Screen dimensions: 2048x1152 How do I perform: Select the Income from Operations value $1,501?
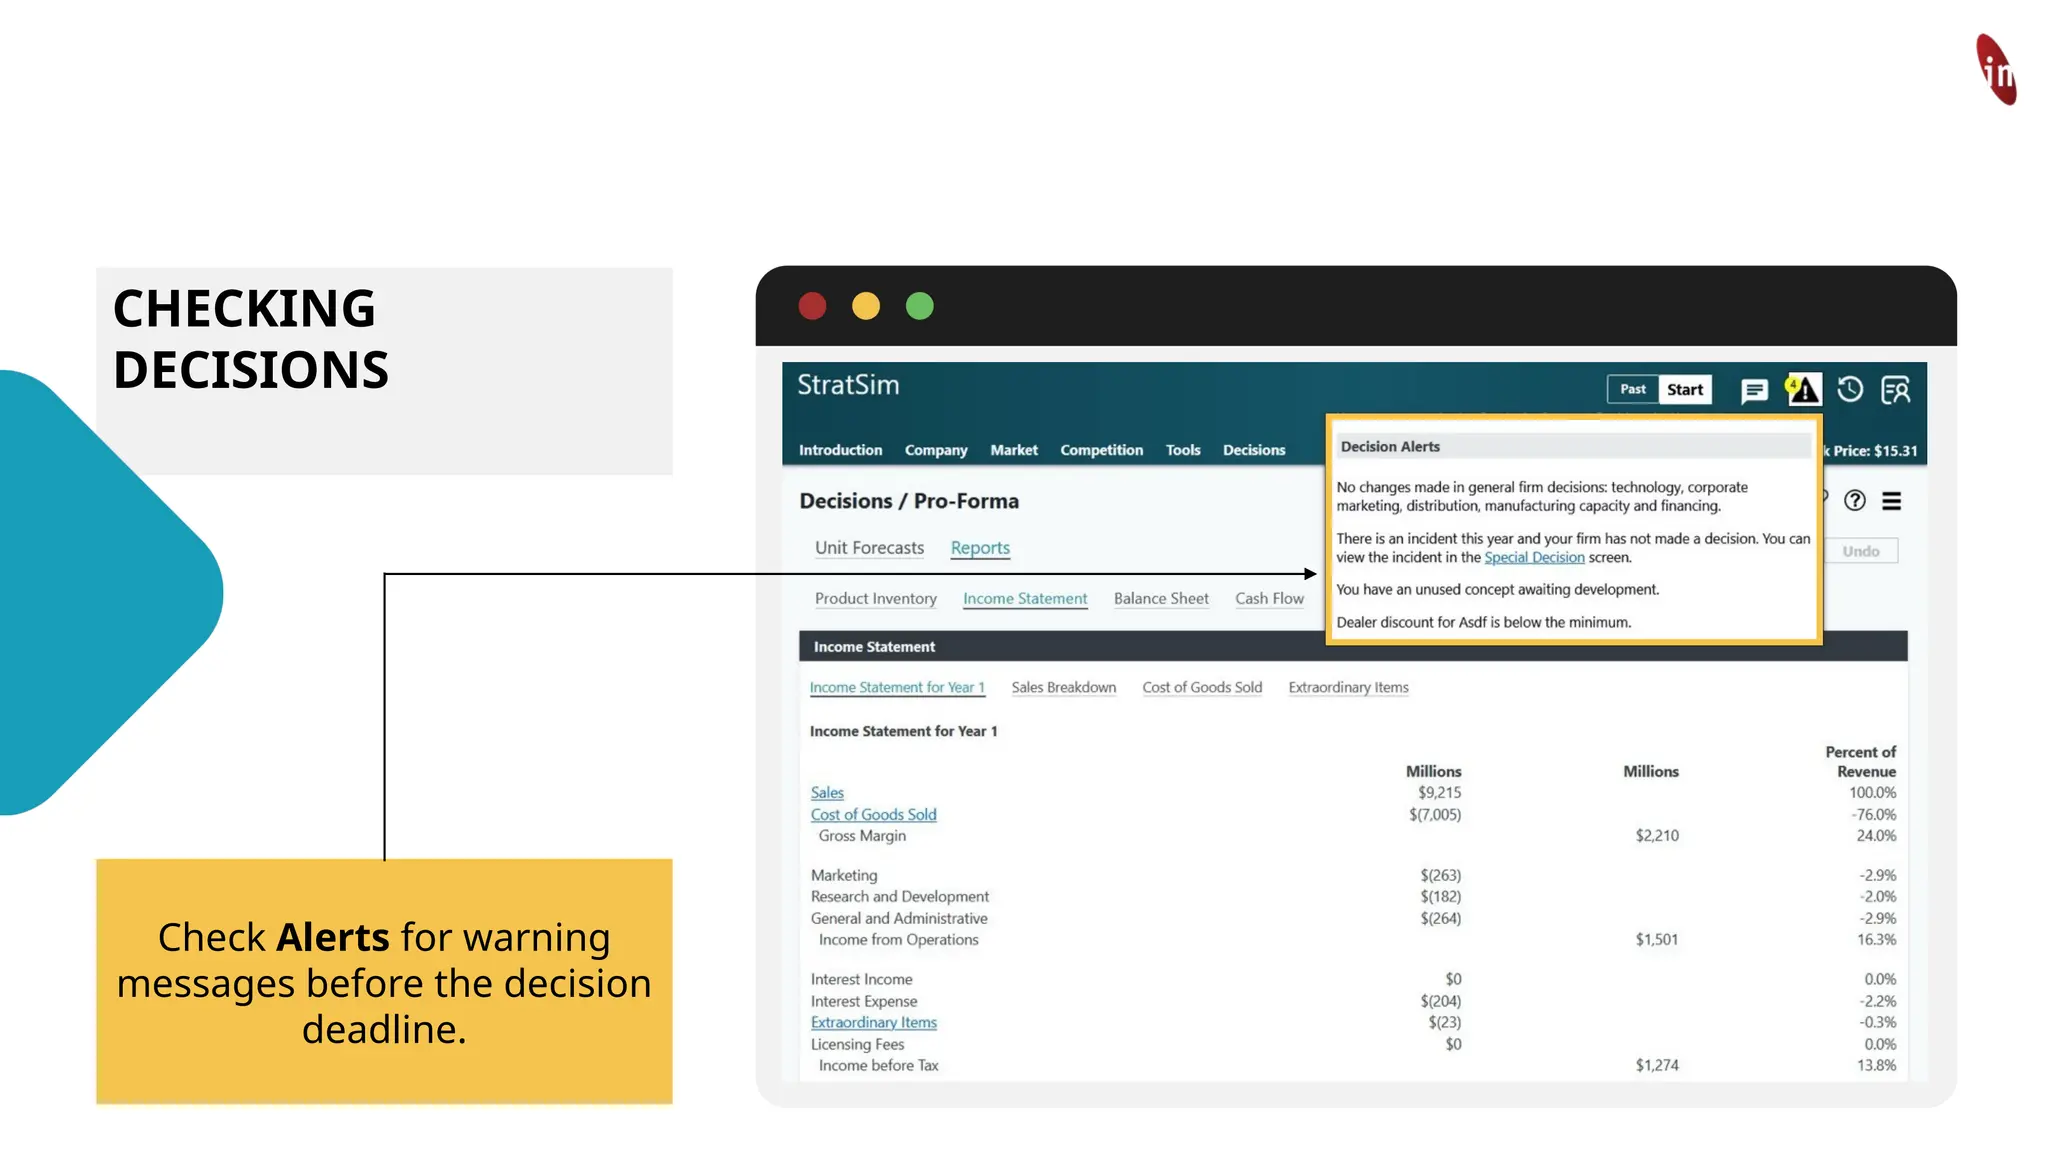[x=1657, y=939]
